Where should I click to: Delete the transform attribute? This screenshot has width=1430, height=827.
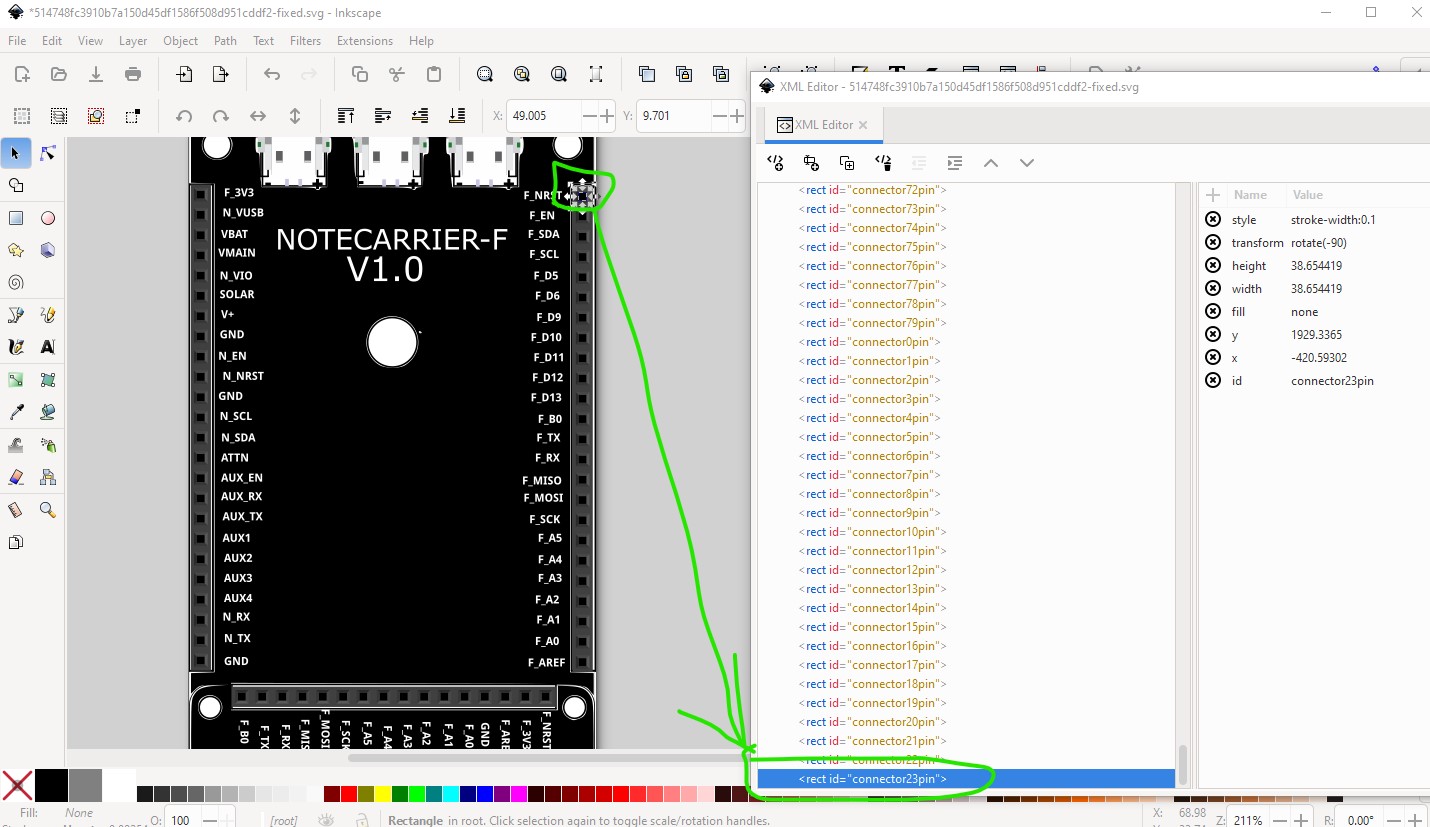[x=1213, y=242]
